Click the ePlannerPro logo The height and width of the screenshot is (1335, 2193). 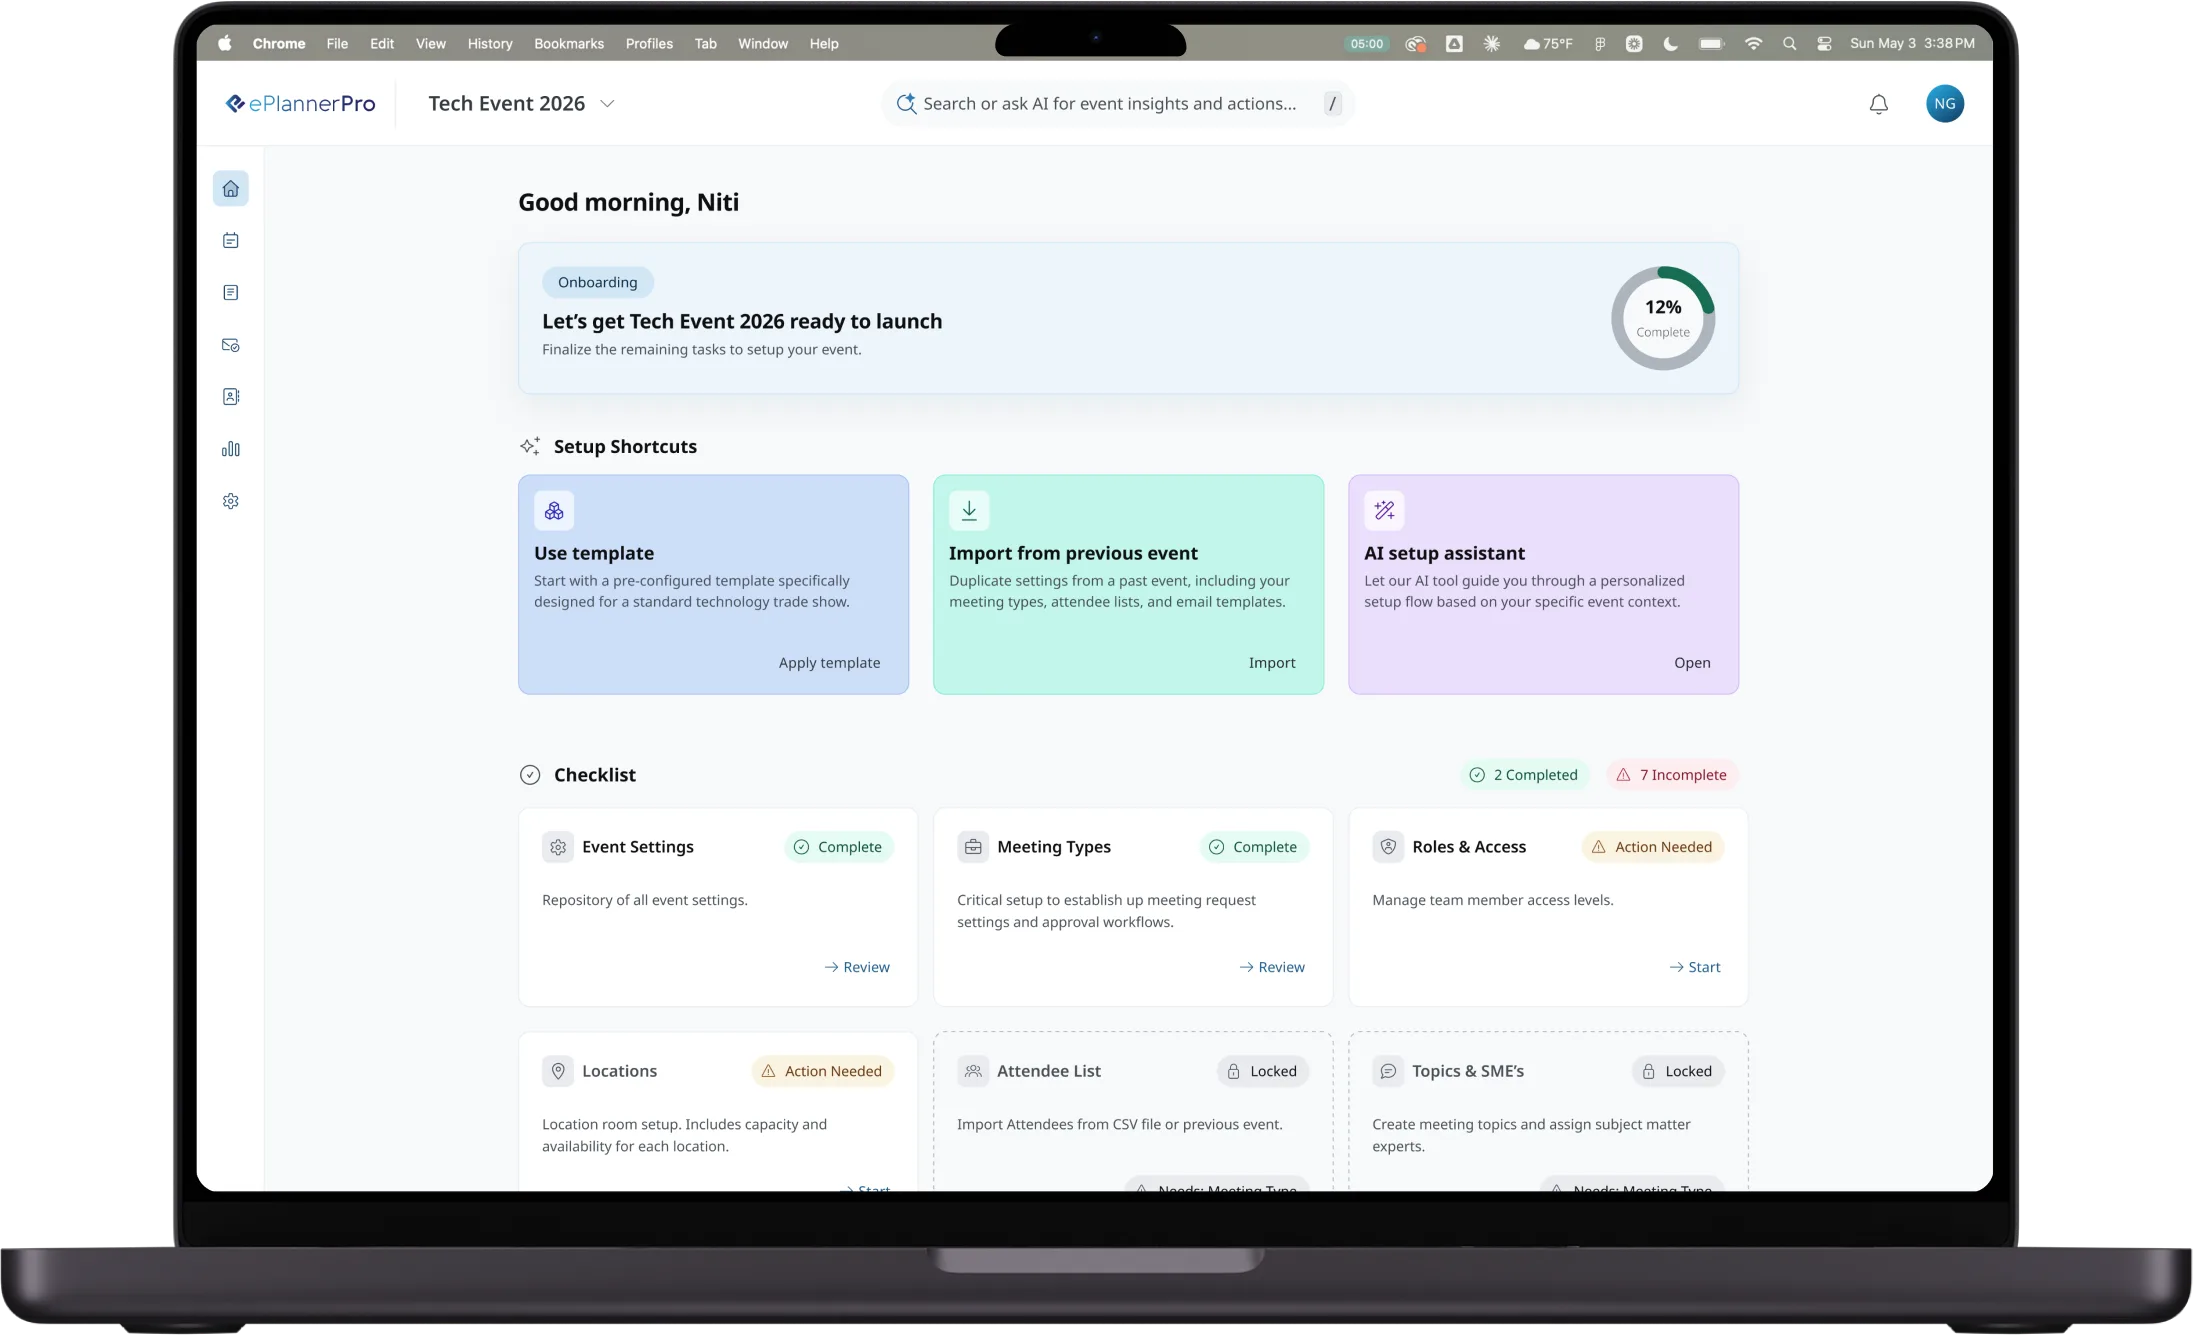(301, 104)
